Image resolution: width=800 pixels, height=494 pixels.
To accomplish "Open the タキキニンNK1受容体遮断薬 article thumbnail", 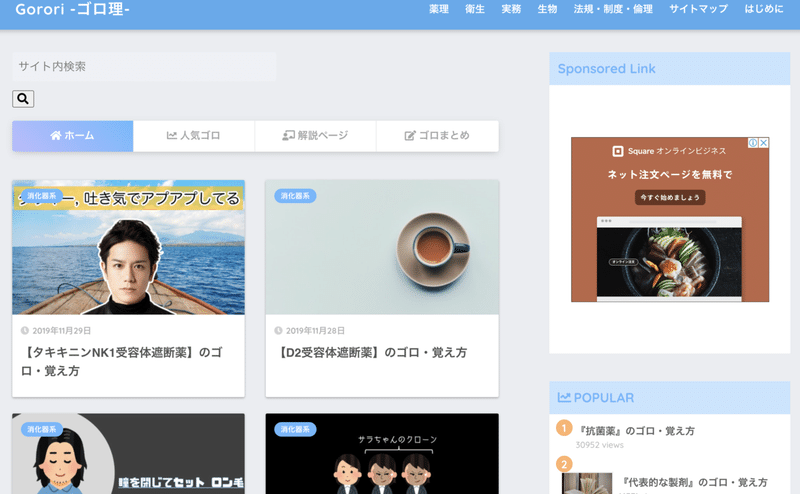I will (x=129, y=248).
